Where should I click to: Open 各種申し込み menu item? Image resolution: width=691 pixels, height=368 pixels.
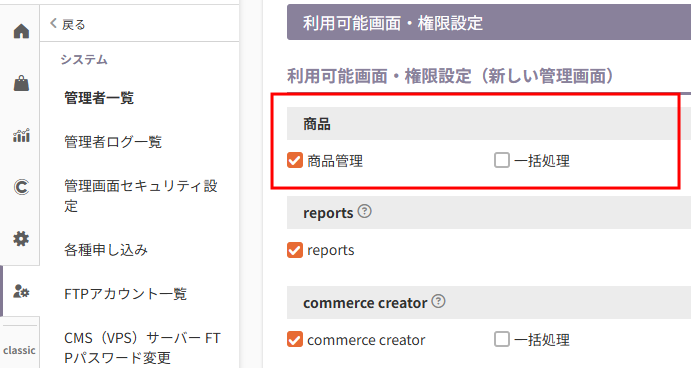point(106,250)
